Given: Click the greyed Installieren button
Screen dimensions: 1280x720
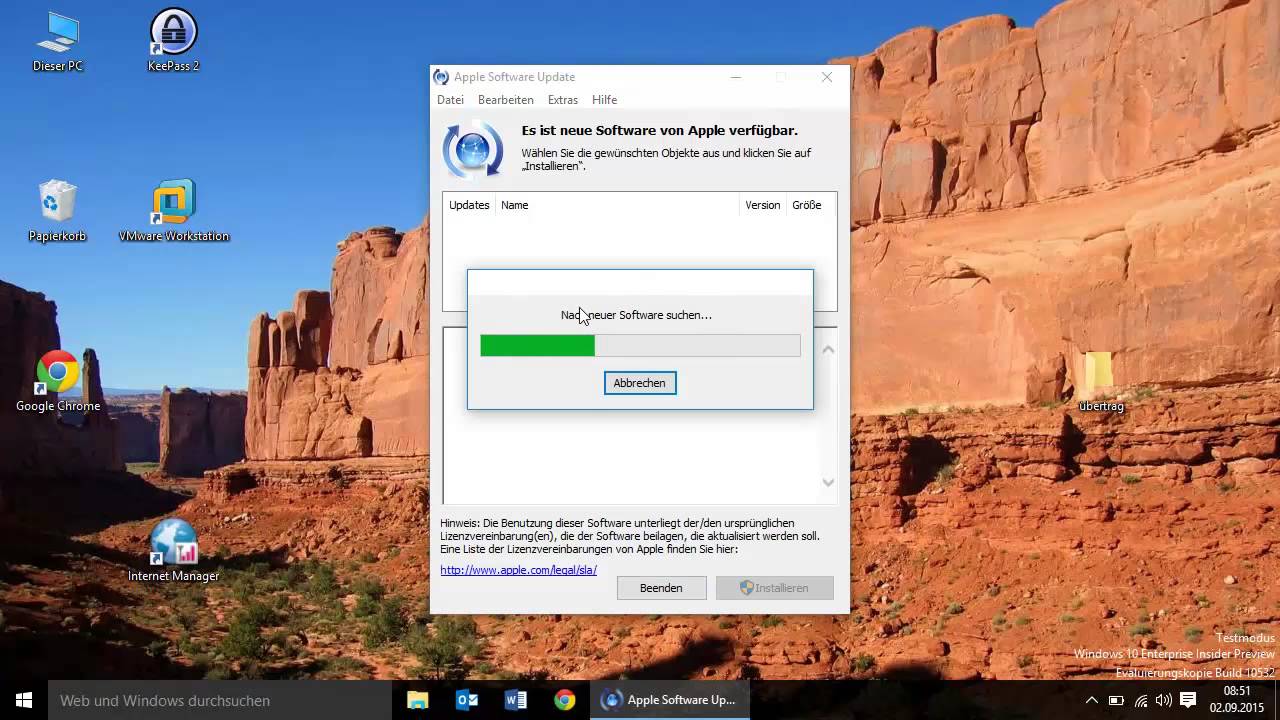Looking at the screenshot, I should coord(775,588).
